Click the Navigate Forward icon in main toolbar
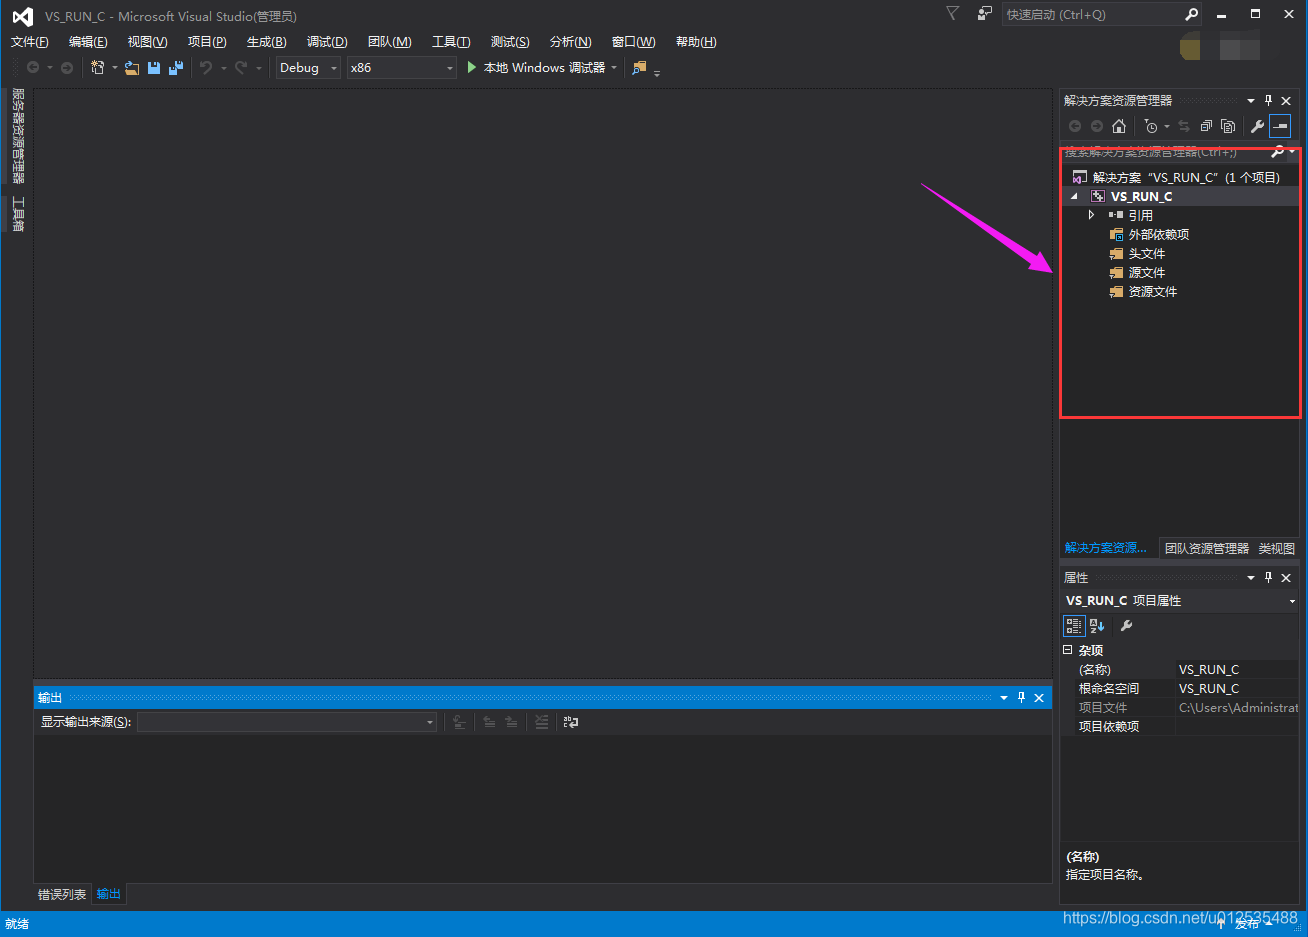 click(67, 68)
